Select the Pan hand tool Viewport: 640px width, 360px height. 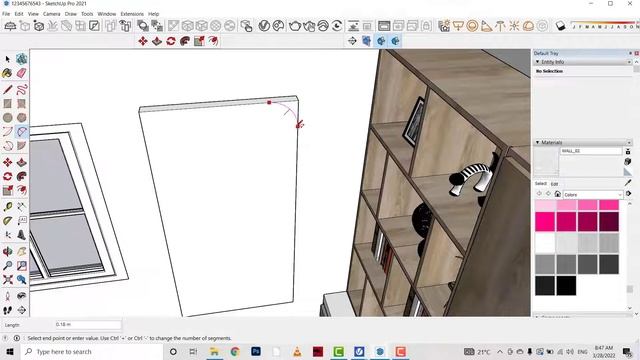click(22, 251)
